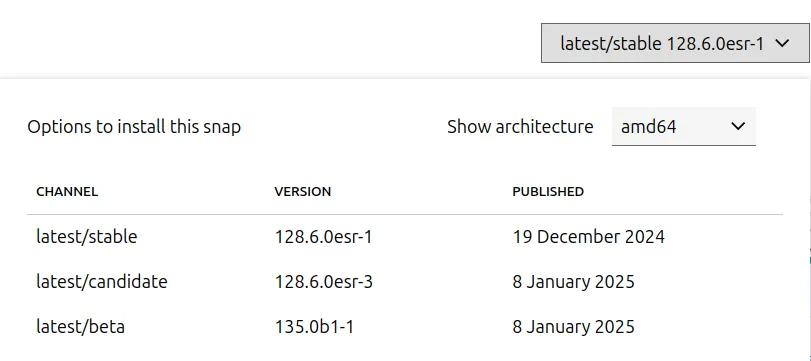Click the PUBLISHED column header
This screenshot has height=361, width=811.
coord(548,192)
